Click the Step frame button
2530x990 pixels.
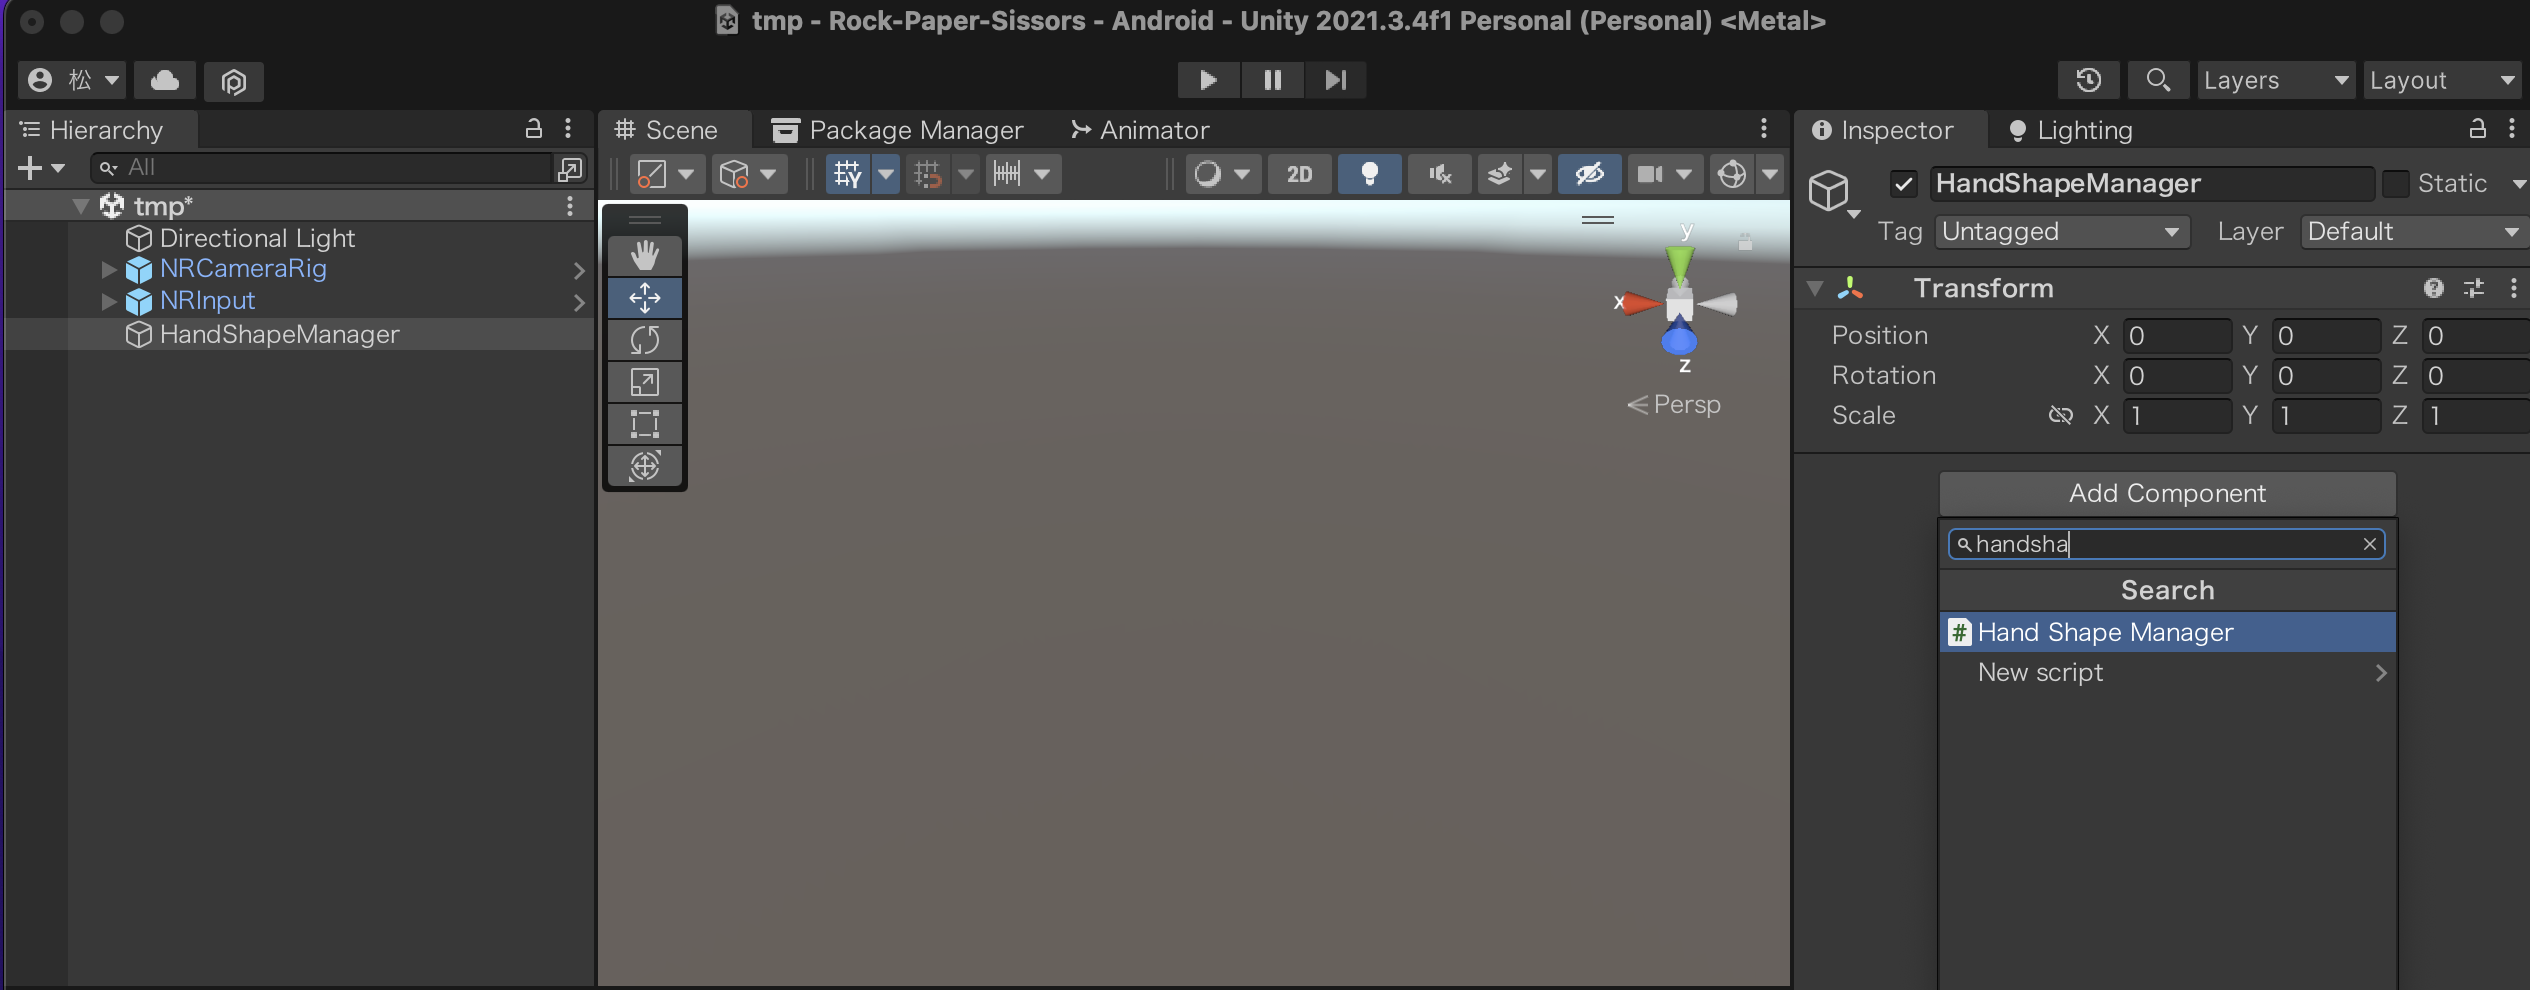pos(1335,80)
